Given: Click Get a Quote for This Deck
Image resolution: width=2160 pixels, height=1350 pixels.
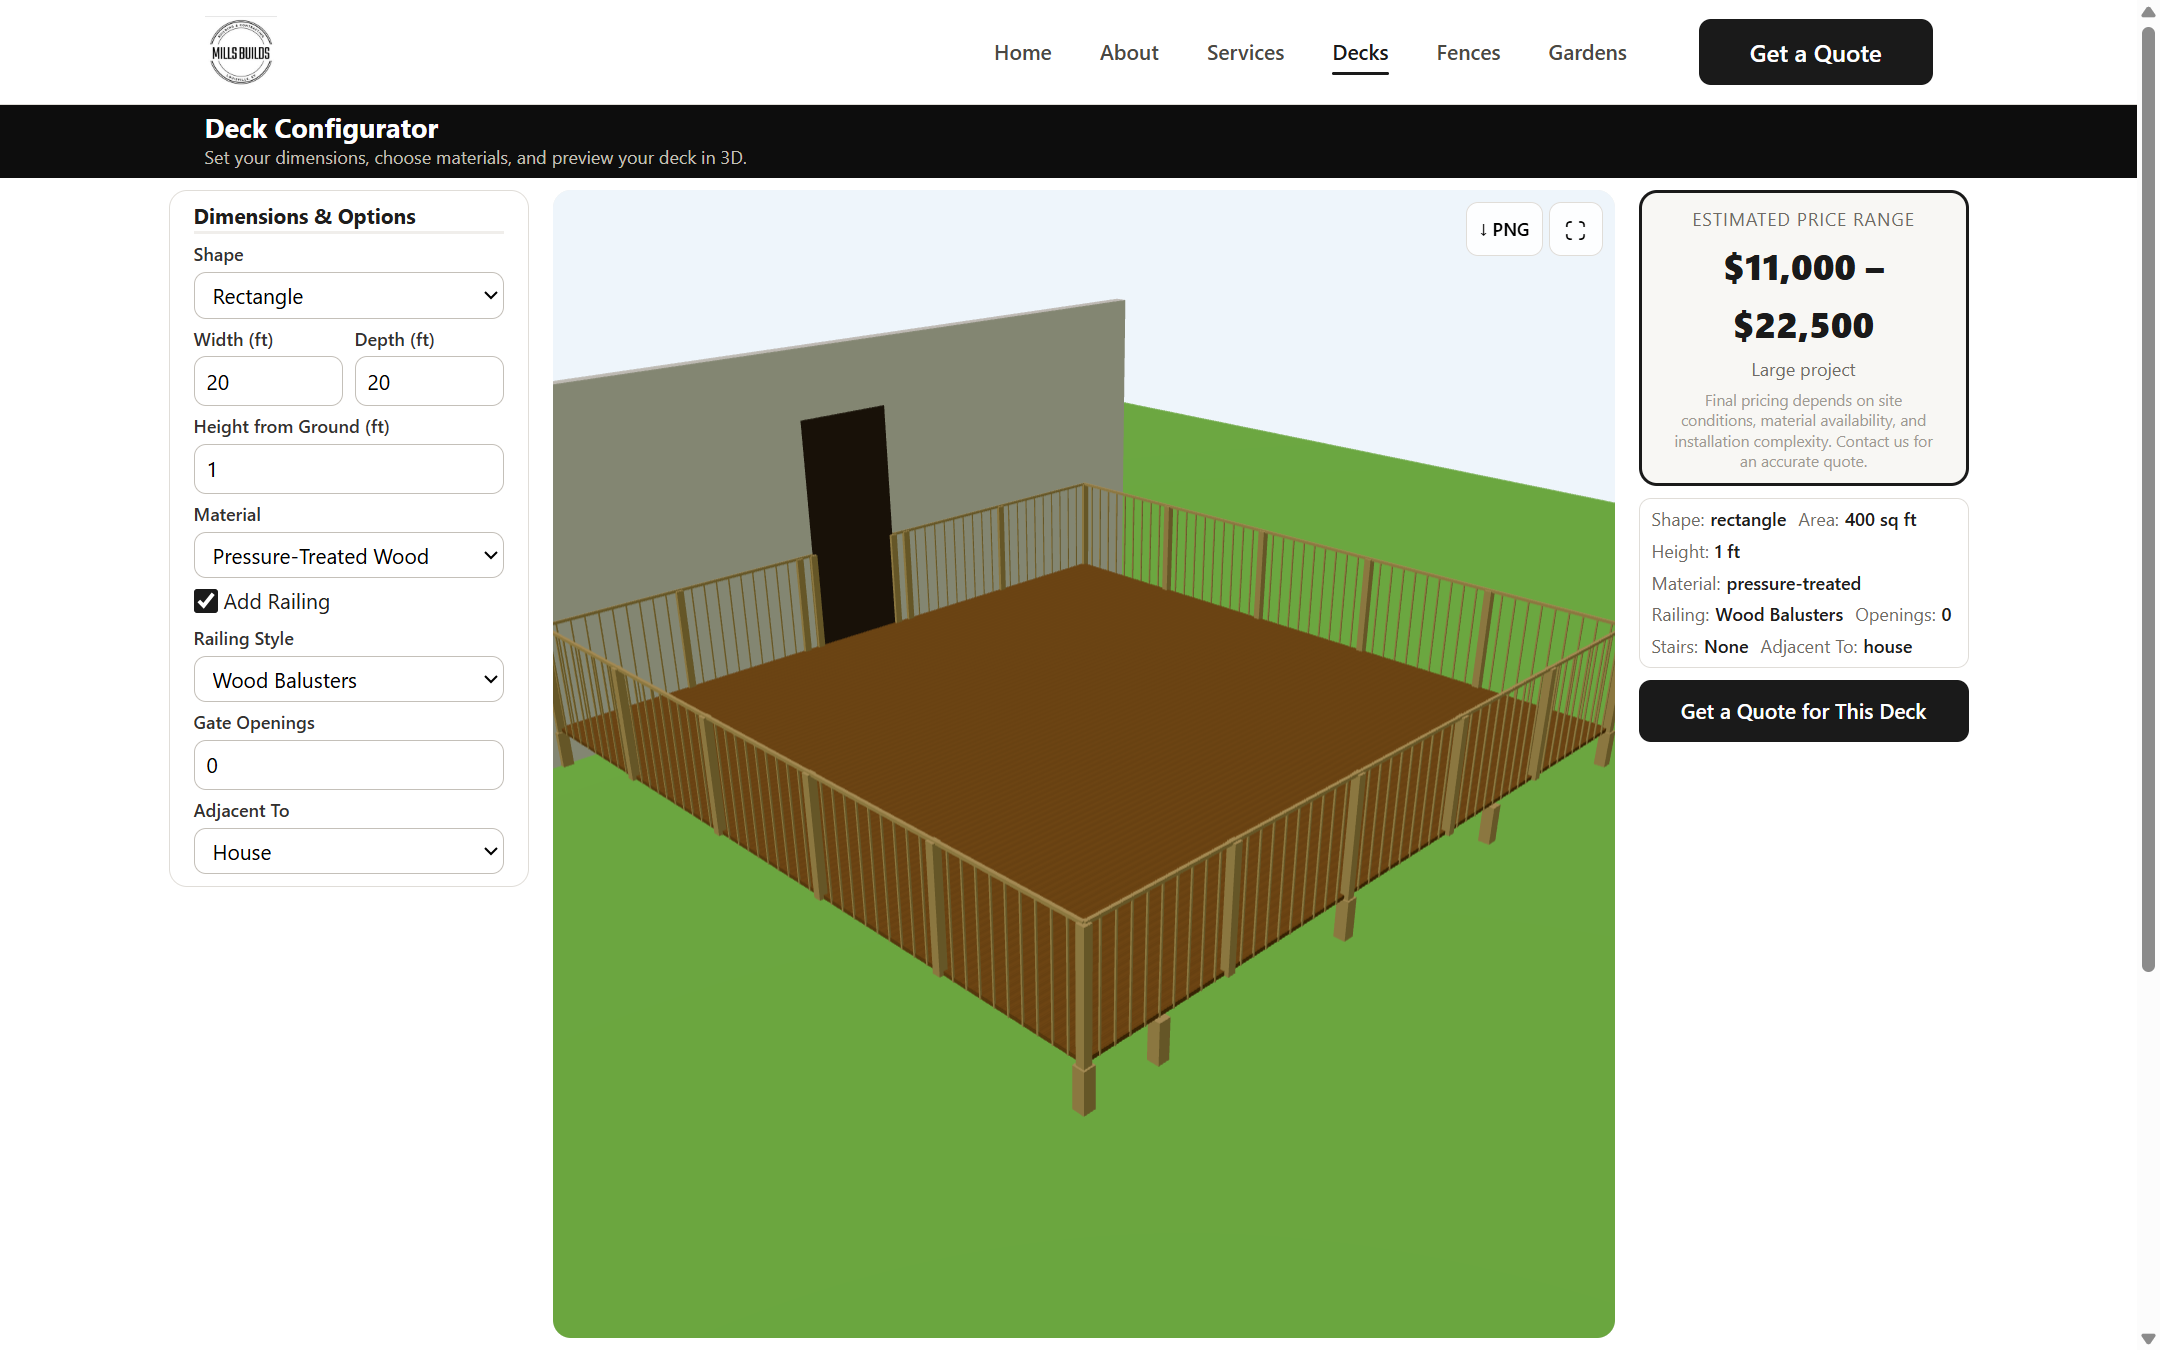Looking at the screenshot, I should pos(1803,711).
